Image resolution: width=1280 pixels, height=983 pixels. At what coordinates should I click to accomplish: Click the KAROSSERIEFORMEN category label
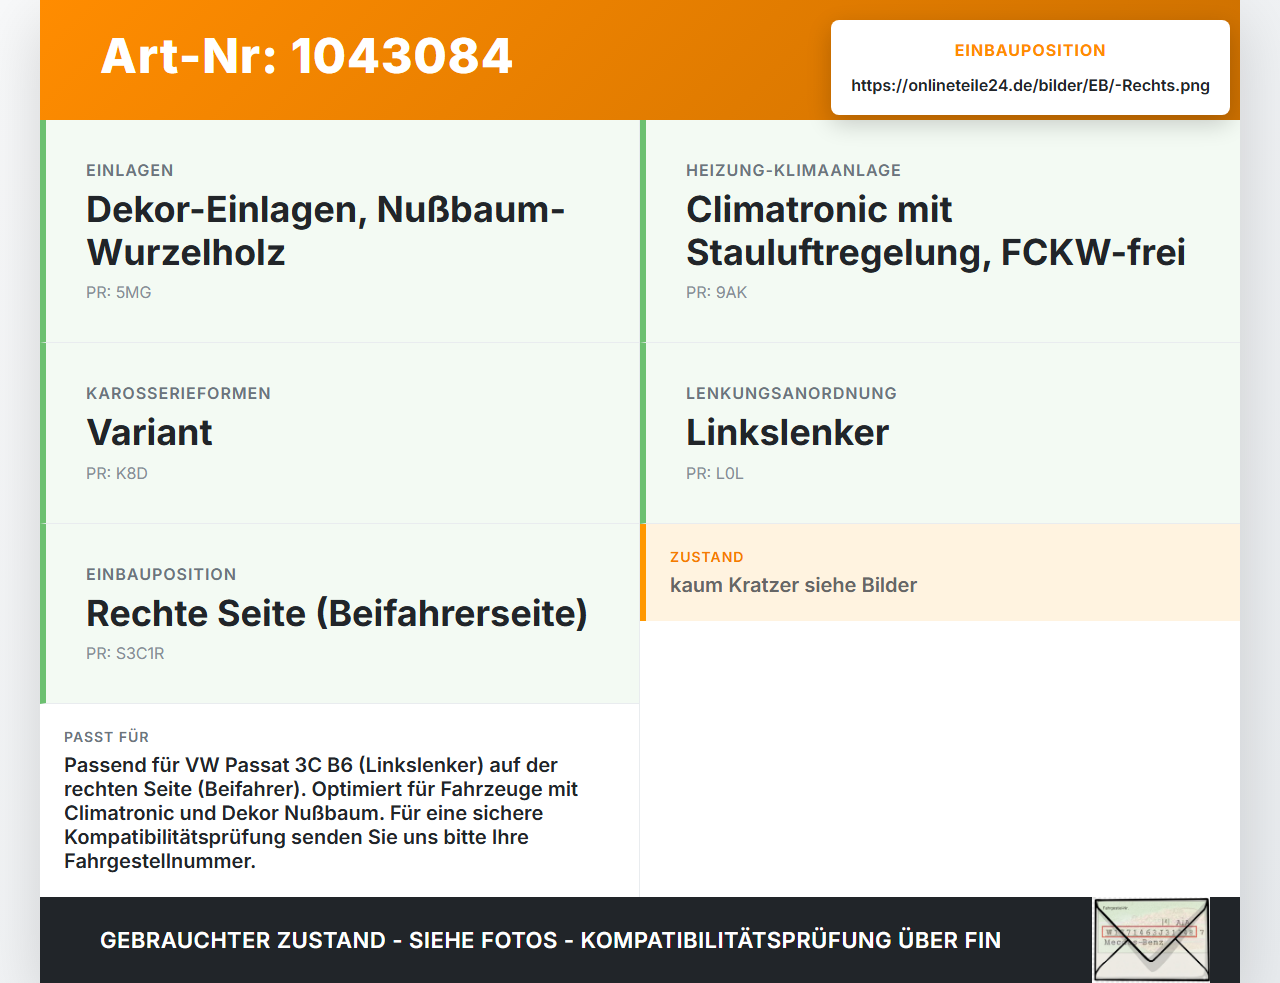(x=178, y=394)
